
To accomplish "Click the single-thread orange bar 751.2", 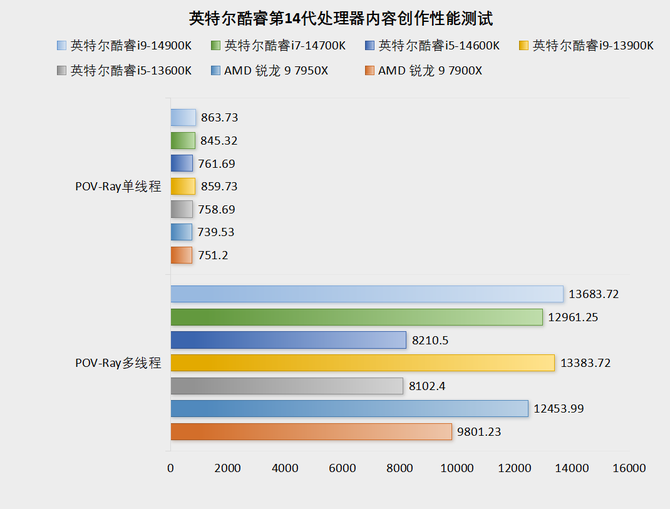I will (182, 255).
